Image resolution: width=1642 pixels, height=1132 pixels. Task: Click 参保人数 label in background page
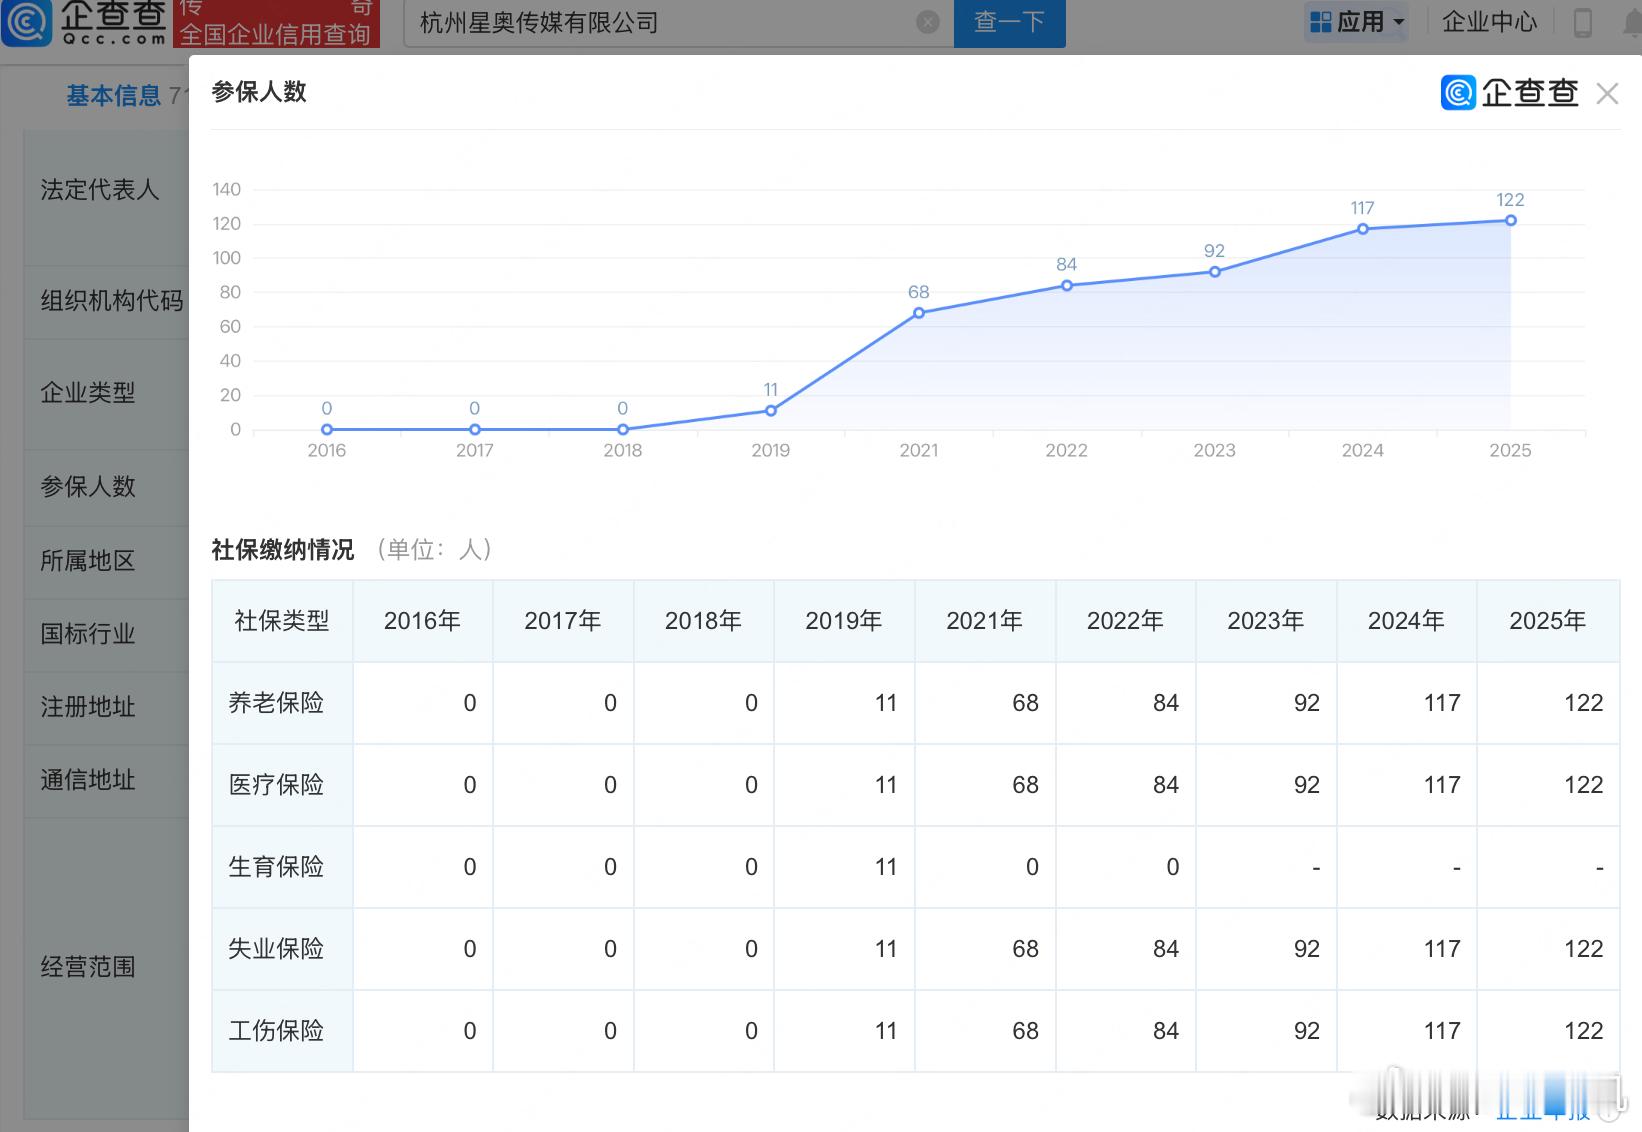click(x=88, y=487)
